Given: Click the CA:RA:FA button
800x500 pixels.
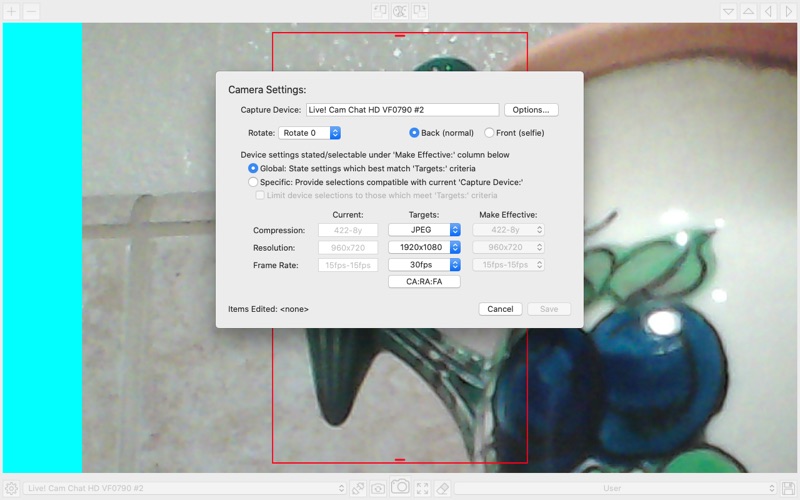Looking at the screenshot, I should point(424,282).
